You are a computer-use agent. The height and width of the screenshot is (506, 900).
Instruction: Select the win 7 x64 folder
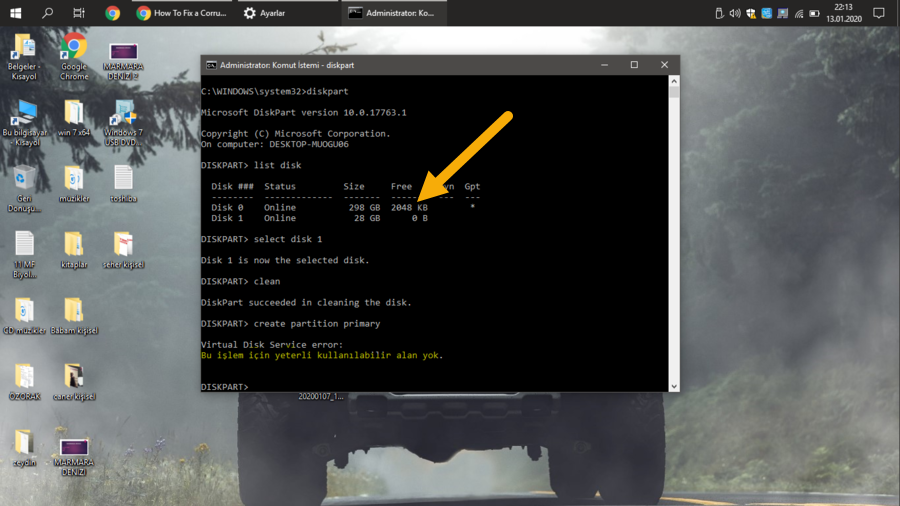click(x=73, y=118)
